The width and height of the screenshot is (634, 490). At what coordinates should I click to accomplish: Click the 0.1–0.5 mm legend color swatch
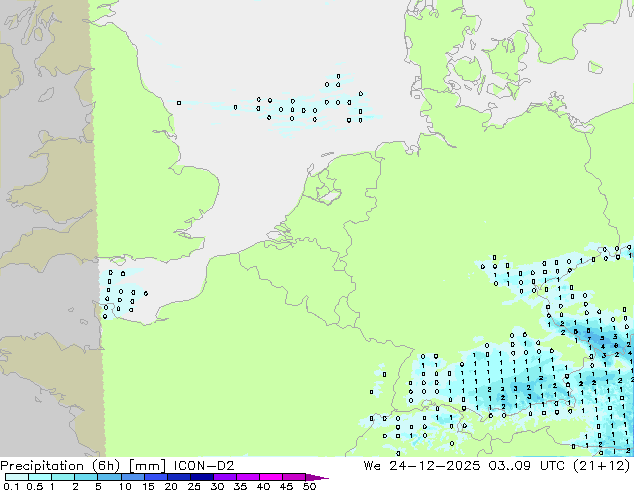(x=17, y=477)
